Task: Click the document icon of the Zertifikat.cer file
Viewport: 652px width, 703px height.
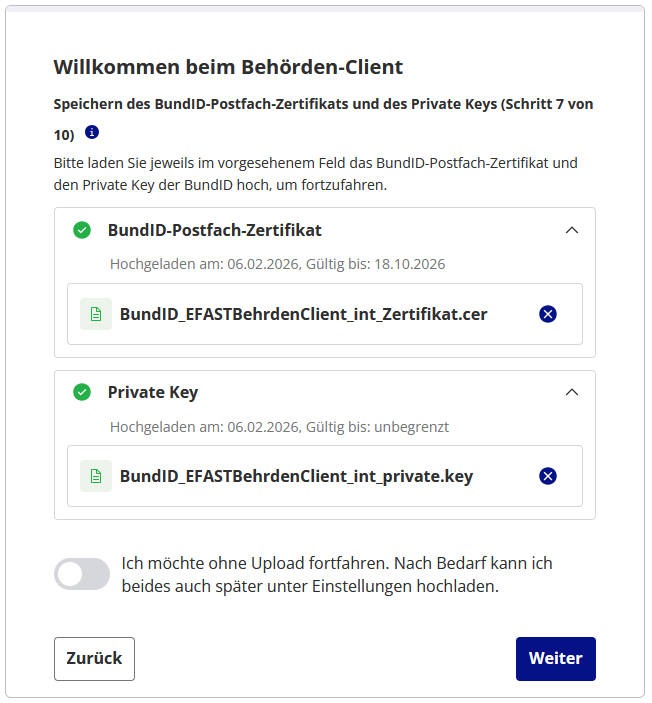Action: pos(96,314)
